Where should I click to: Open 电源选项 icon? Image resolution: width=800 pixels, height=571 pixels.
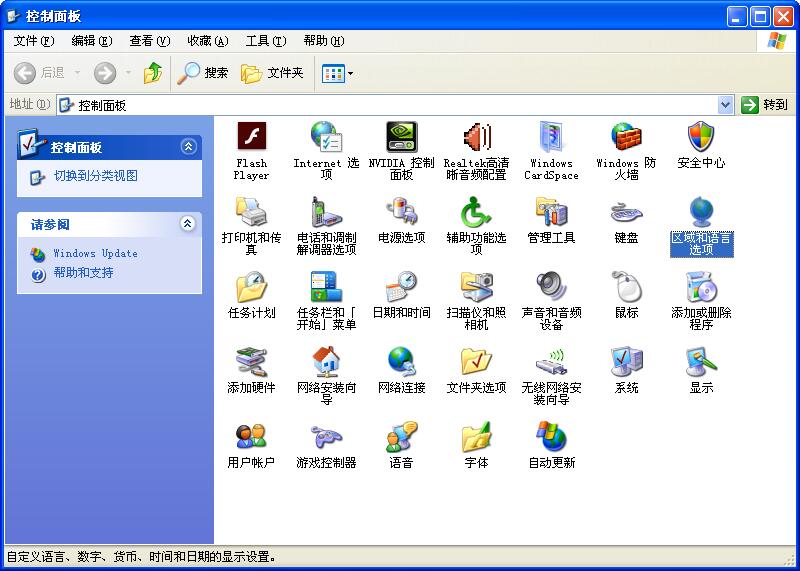[x=402, y=211]
